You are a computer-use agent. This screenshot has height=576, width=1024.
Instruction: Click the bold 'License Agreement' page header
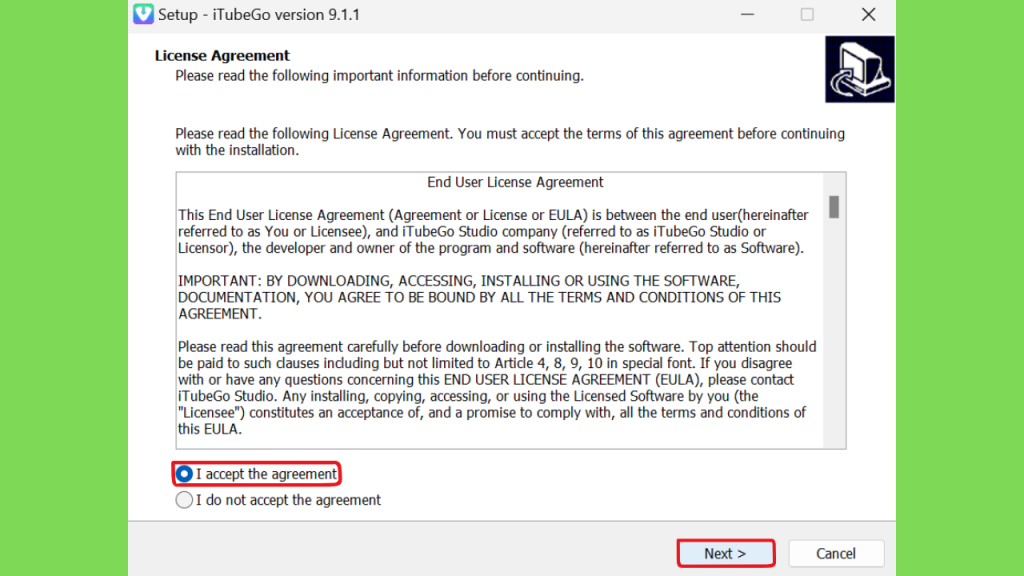point(222,56)
